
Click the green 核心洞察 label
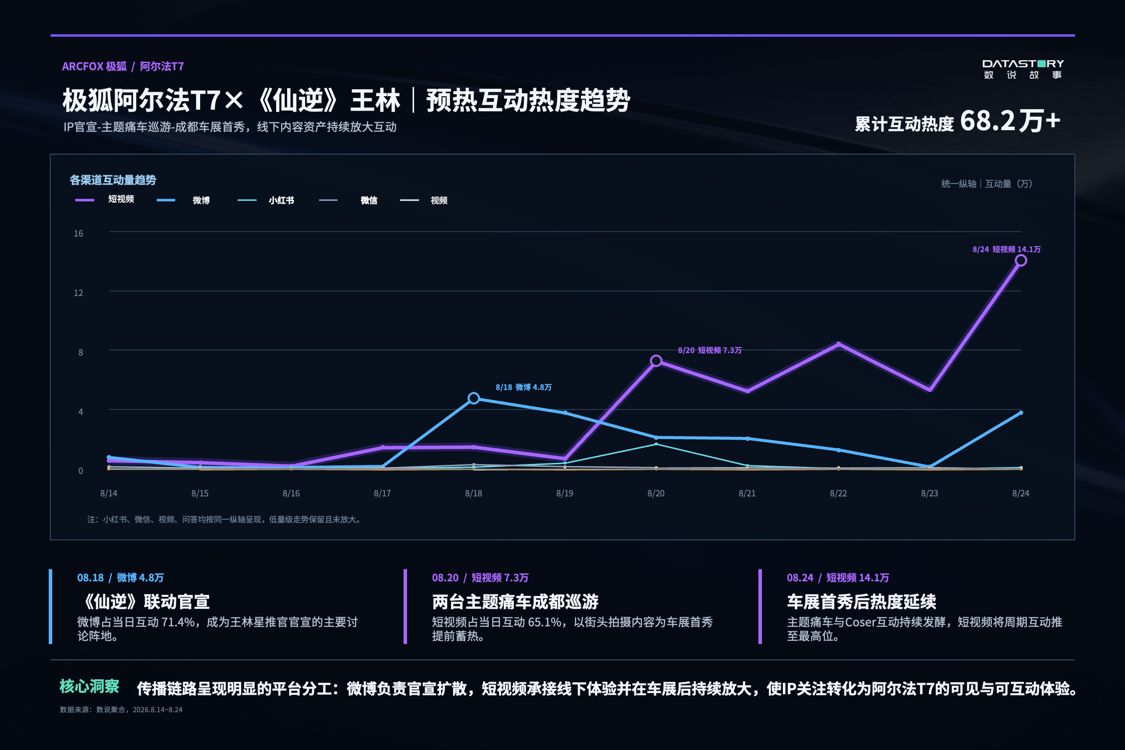[89, 687]
